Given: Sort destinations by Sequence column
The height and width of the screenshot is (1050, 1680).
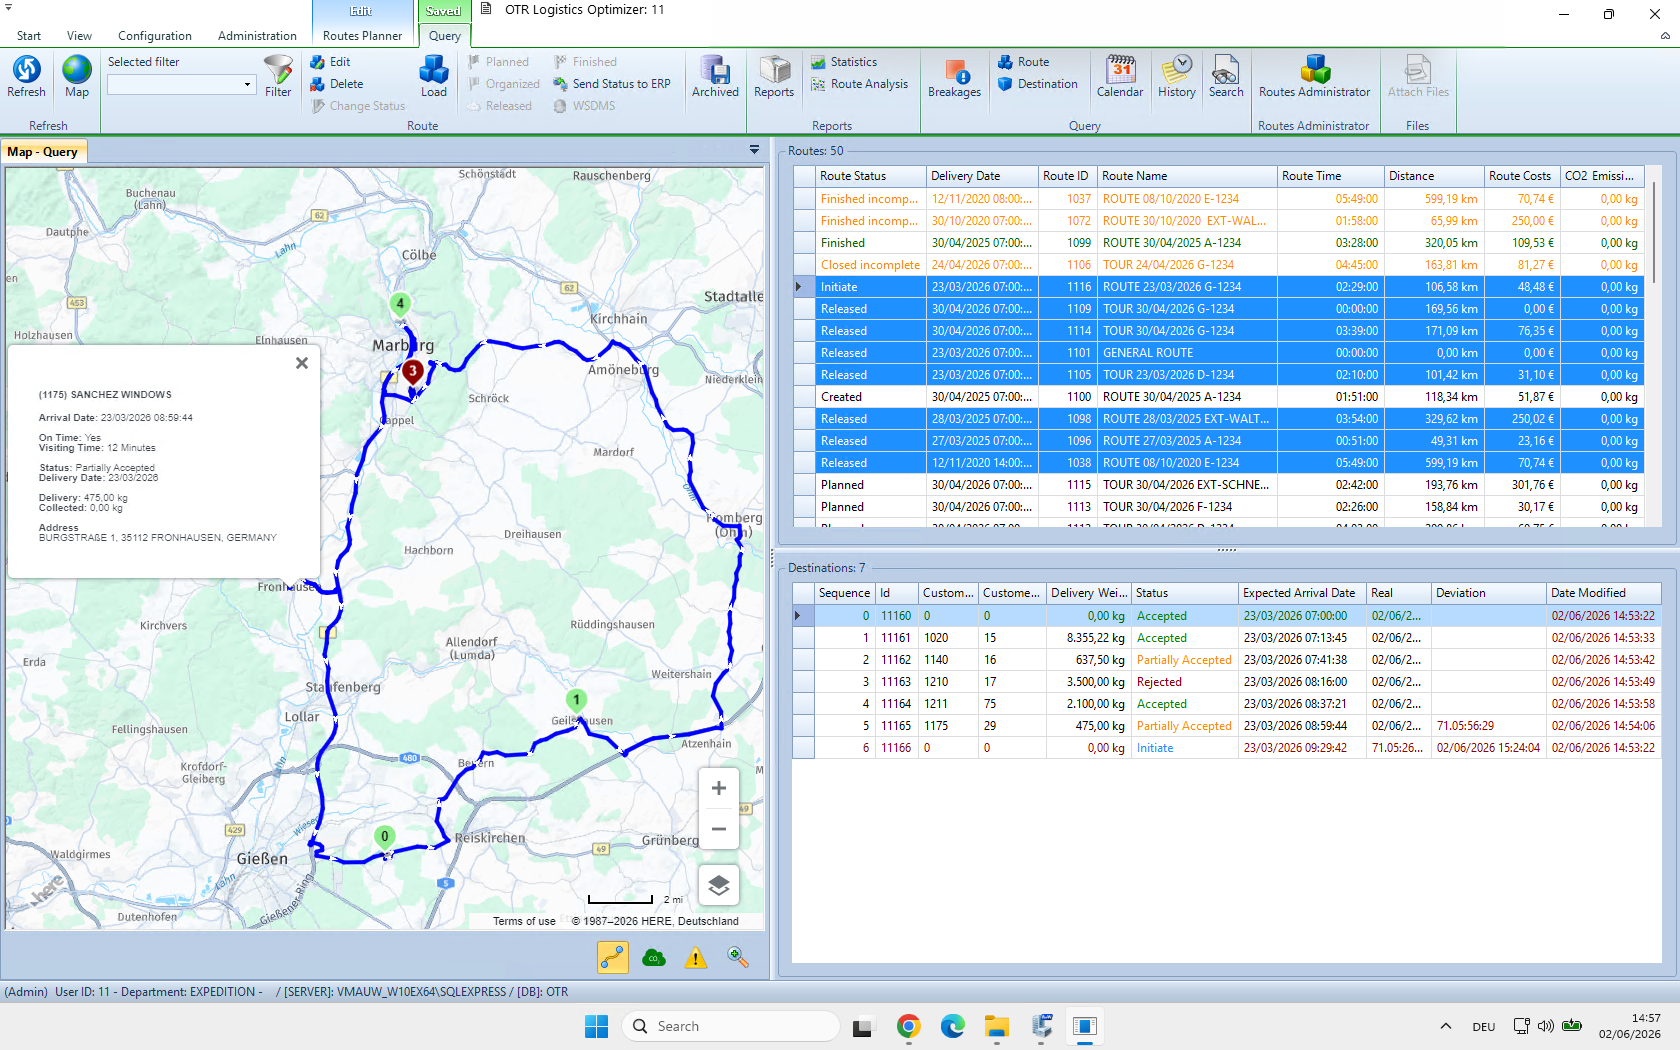Looking at the screenshot, I should coord(844,593).
